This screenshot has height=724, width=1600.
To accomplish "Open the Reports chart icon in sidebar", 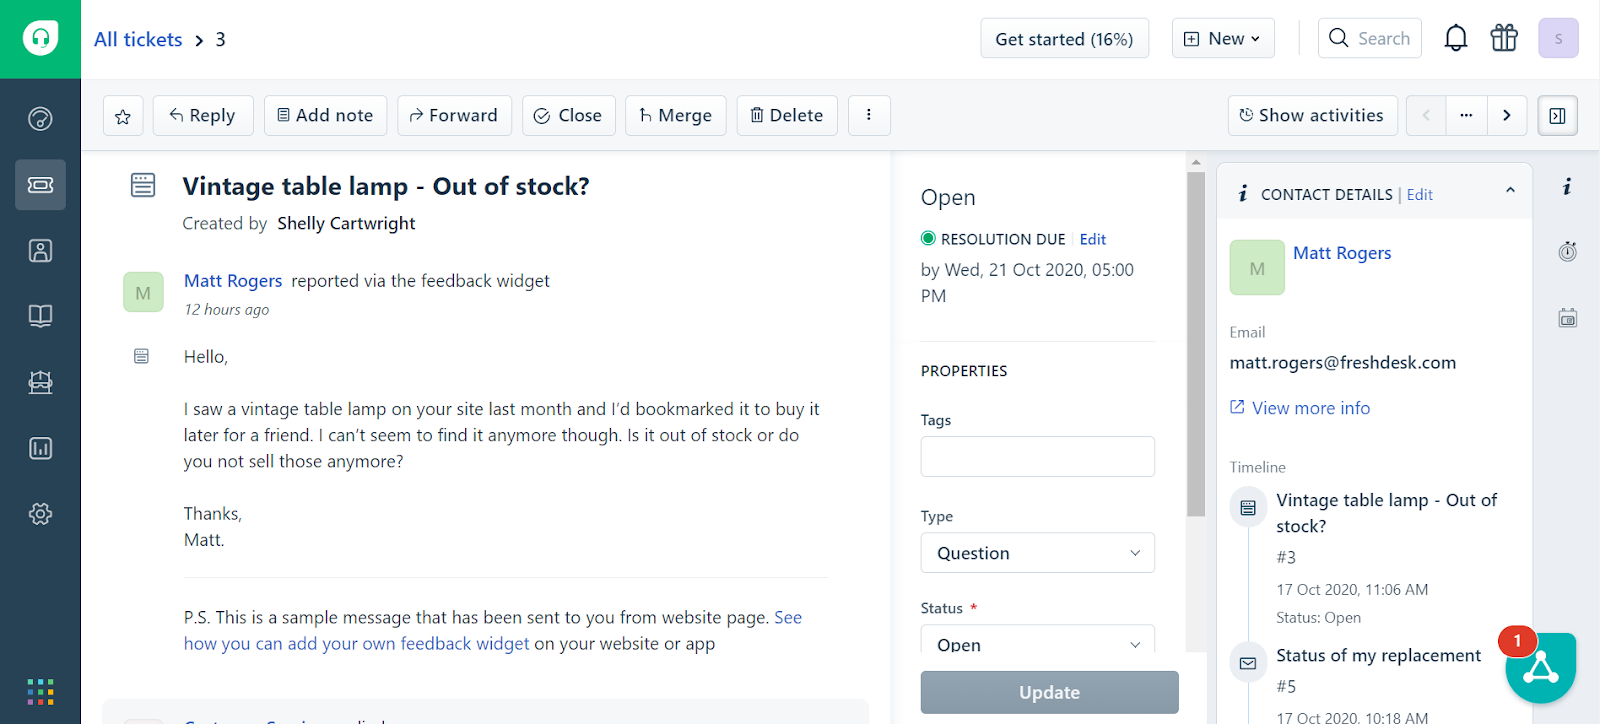I will point(40,448).
